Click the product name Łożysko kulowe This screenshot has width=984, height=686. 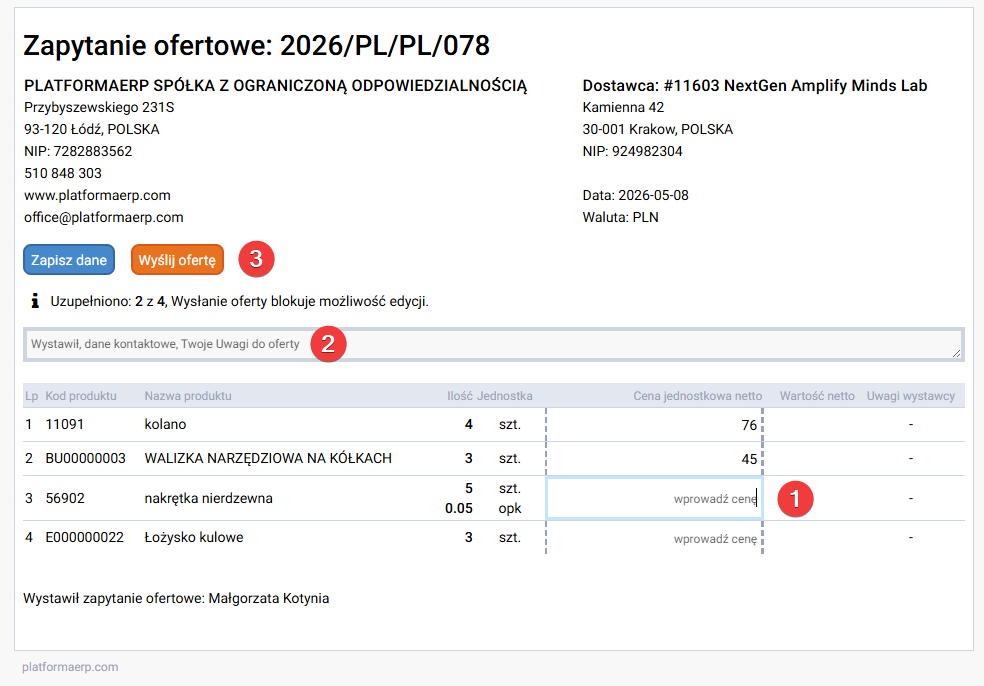click(194, 537)
